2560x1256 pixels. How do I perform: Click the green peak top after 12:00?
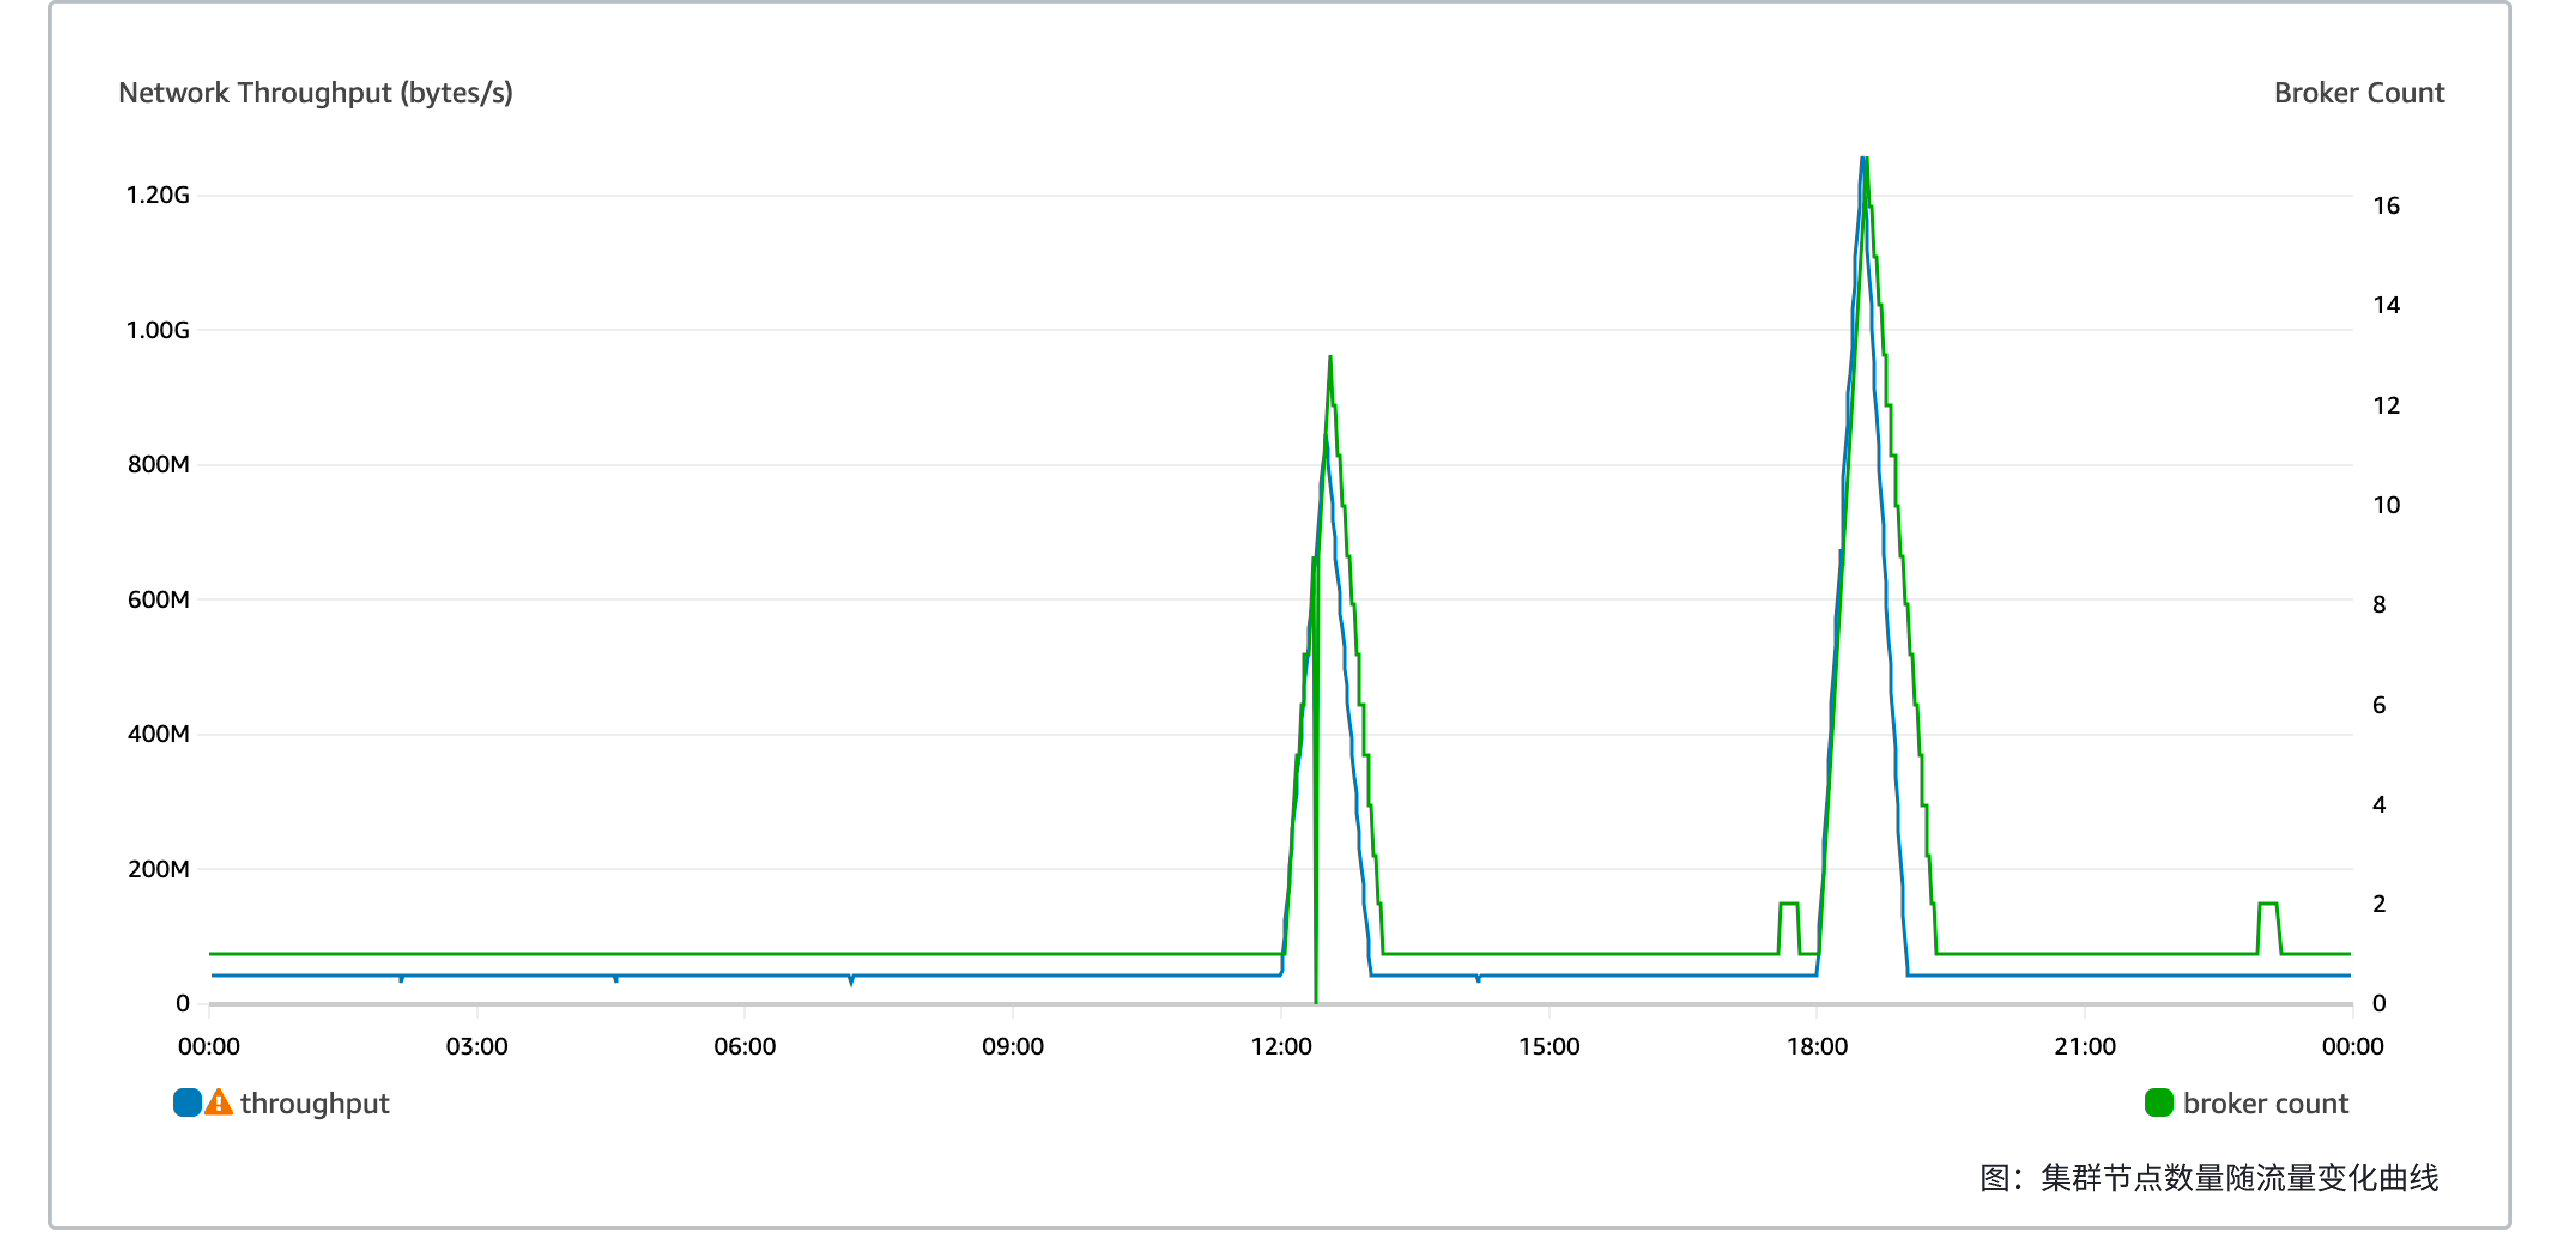pos(1330,358)
